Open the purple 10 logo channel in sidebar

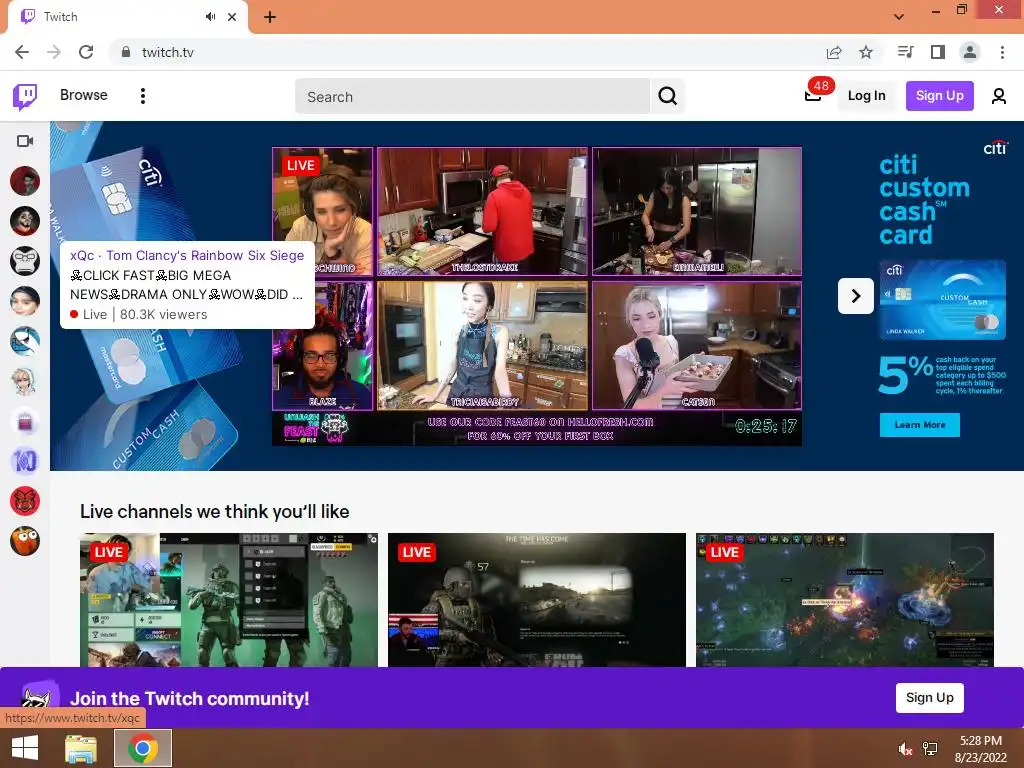(x=25, y=461)
